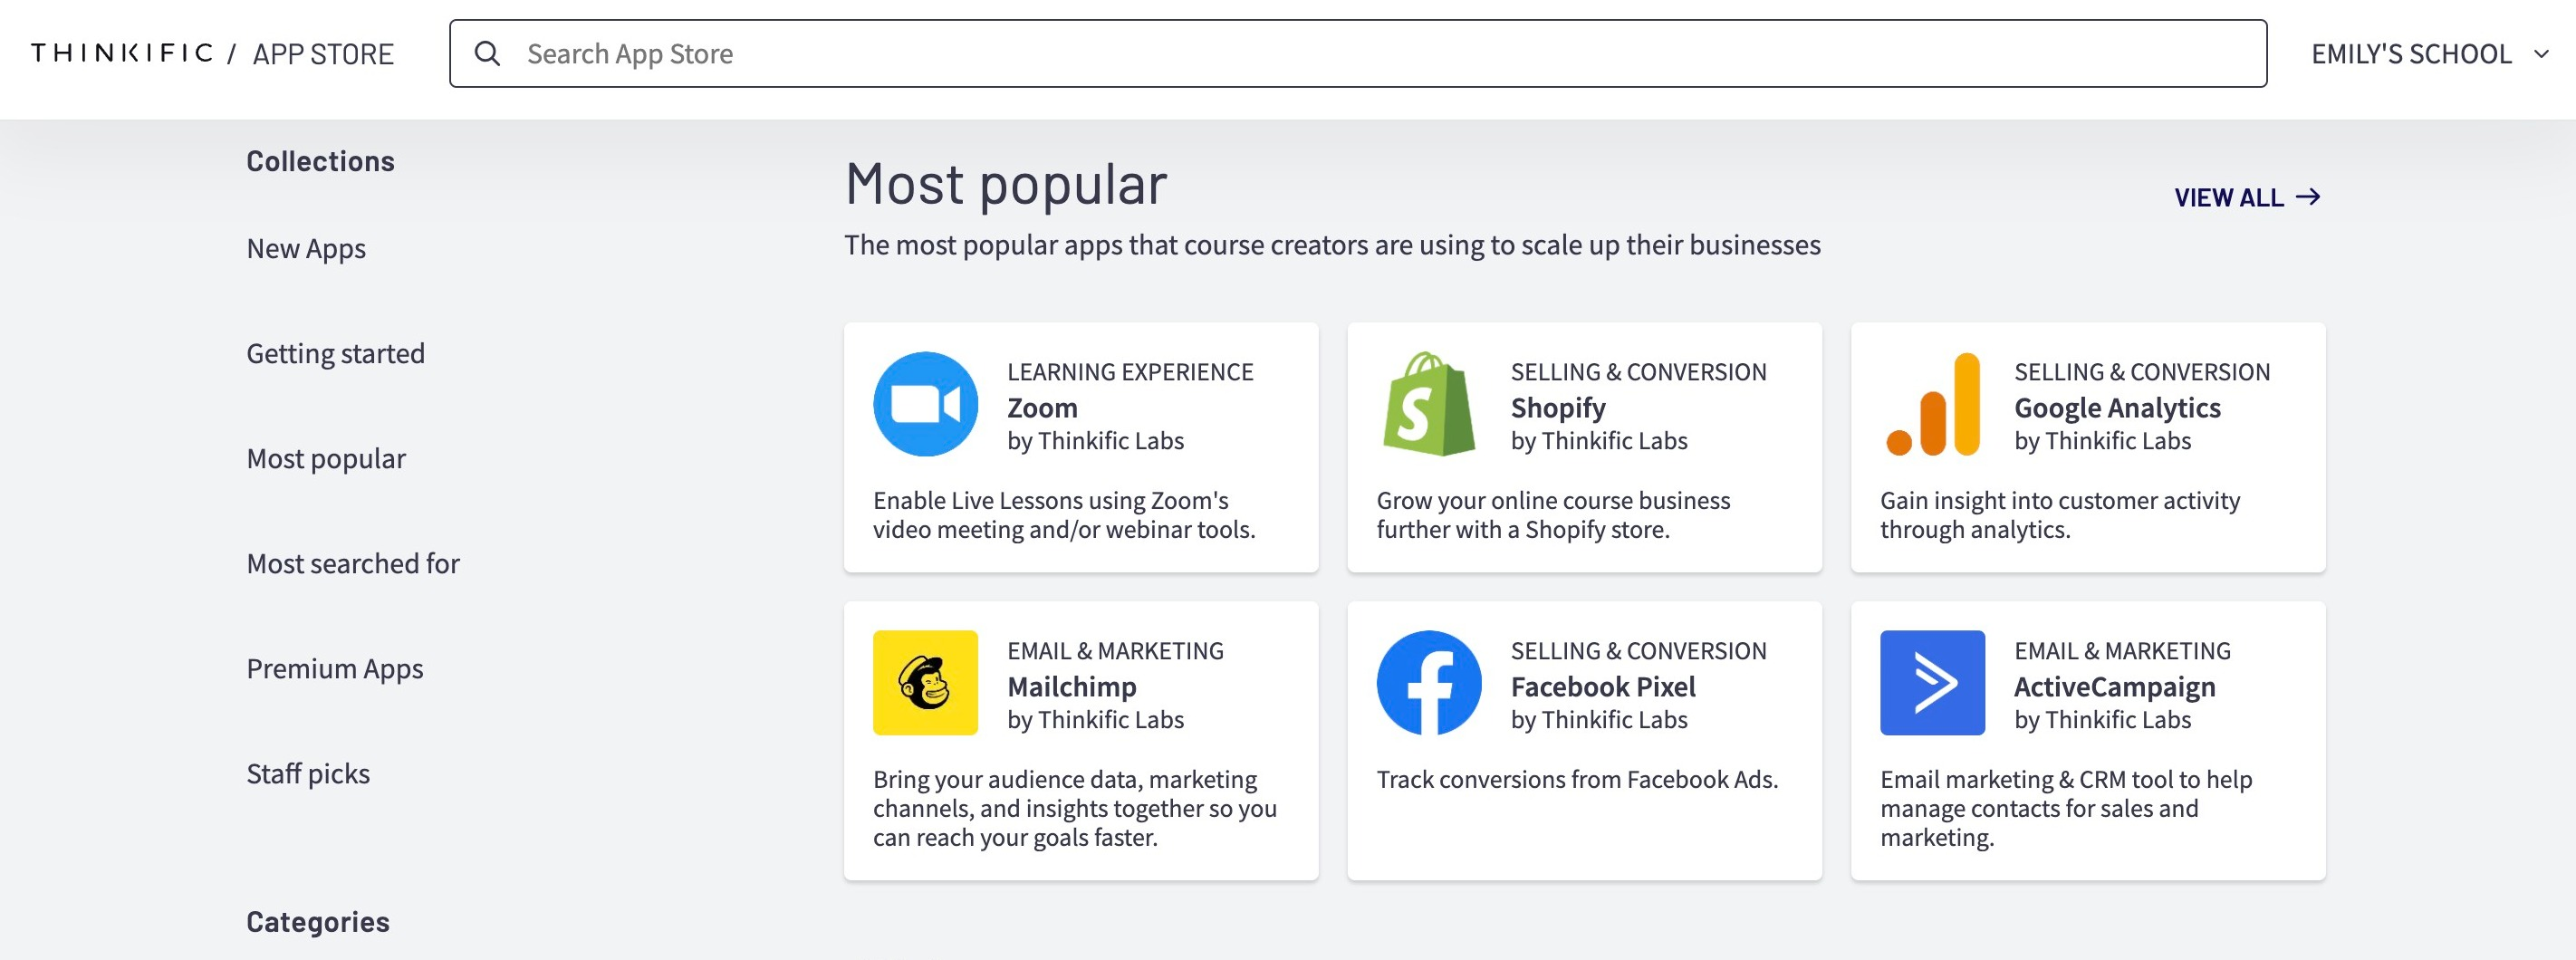Open the Most searched for collection

click(x=353, y=564)
